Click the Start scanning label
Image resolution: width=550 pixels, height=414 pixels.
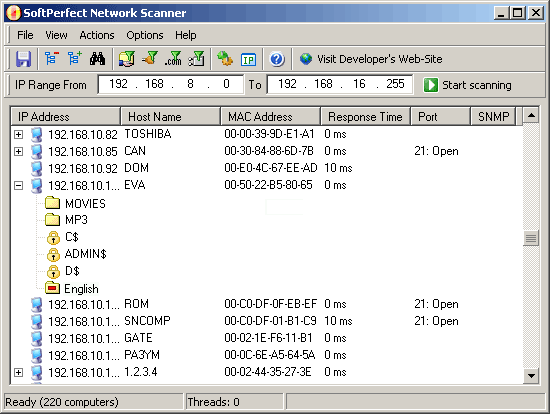[476, 85]
